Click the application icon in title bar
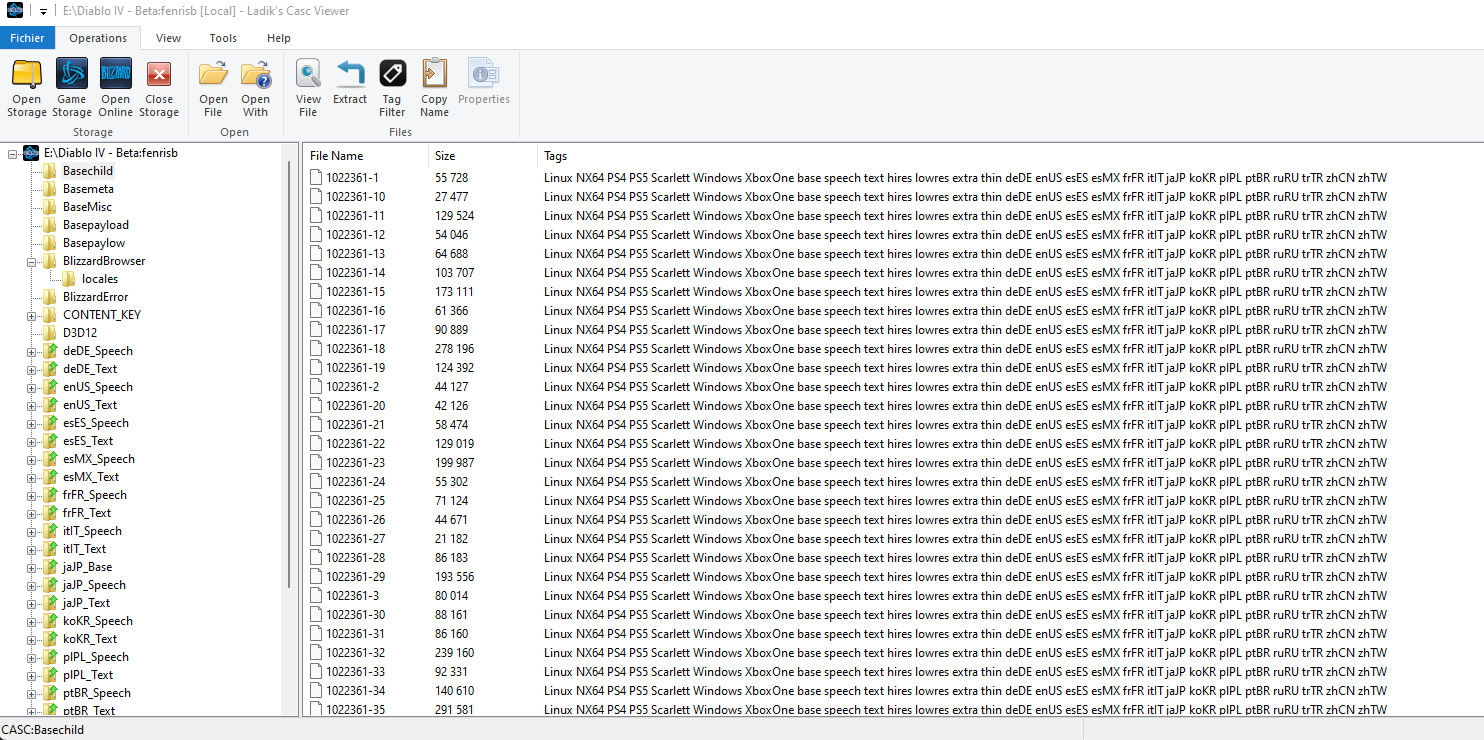1484x740 pixels. 15,11
